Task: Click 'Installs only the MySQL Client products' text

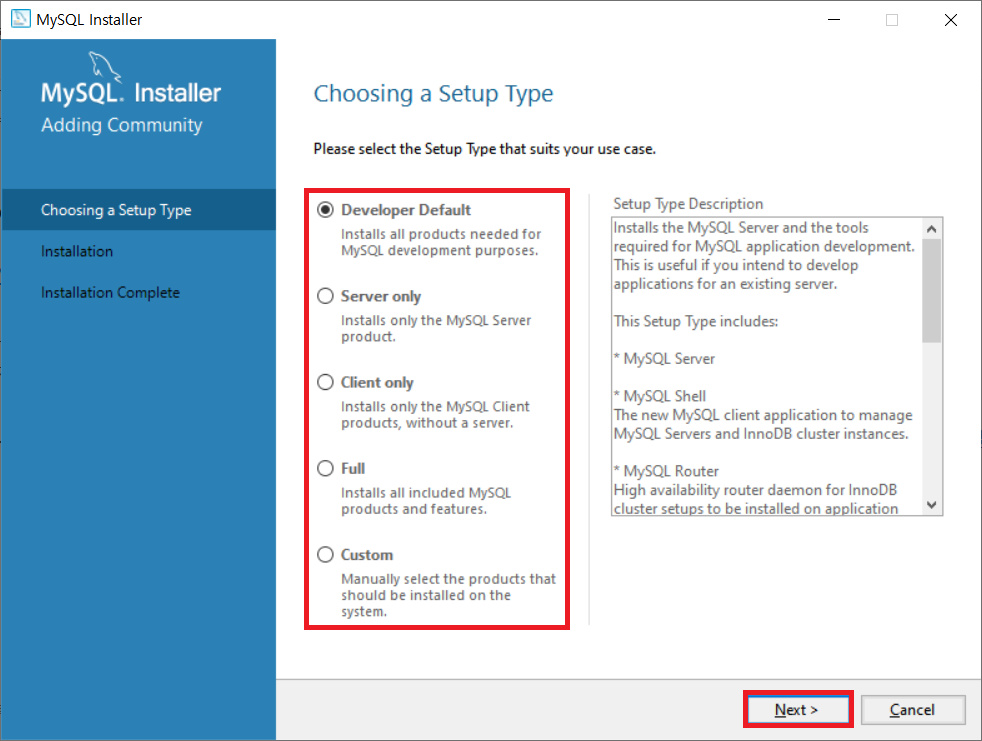Action: (x=435, y=415)
